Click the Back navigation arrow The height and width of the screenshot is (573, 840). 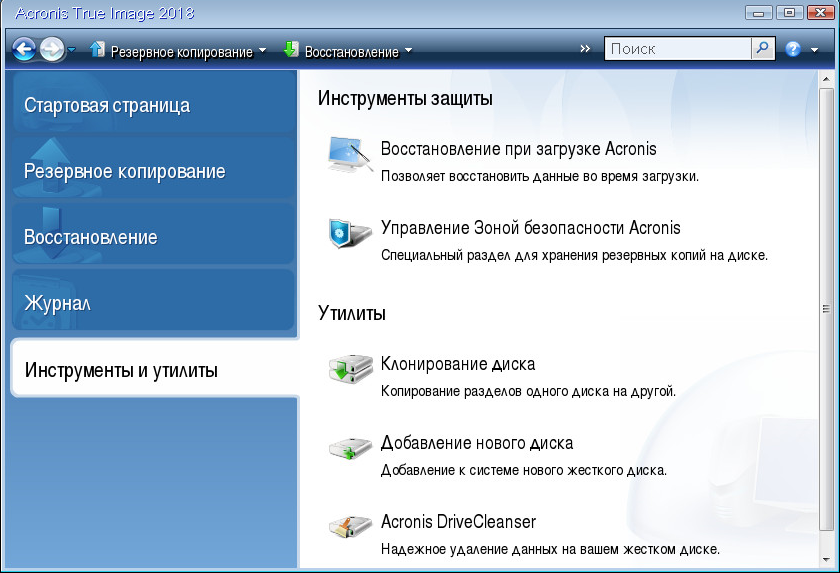[24, 50]
